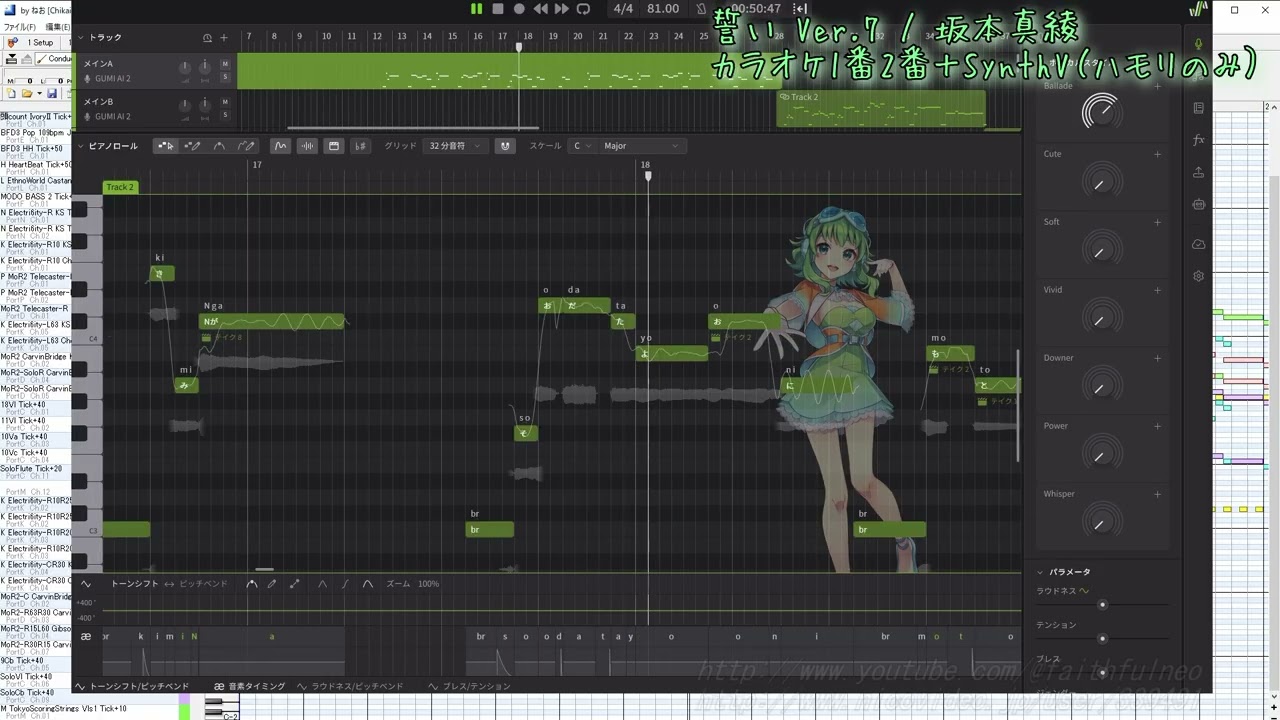Select the note pencil tool

193,146
